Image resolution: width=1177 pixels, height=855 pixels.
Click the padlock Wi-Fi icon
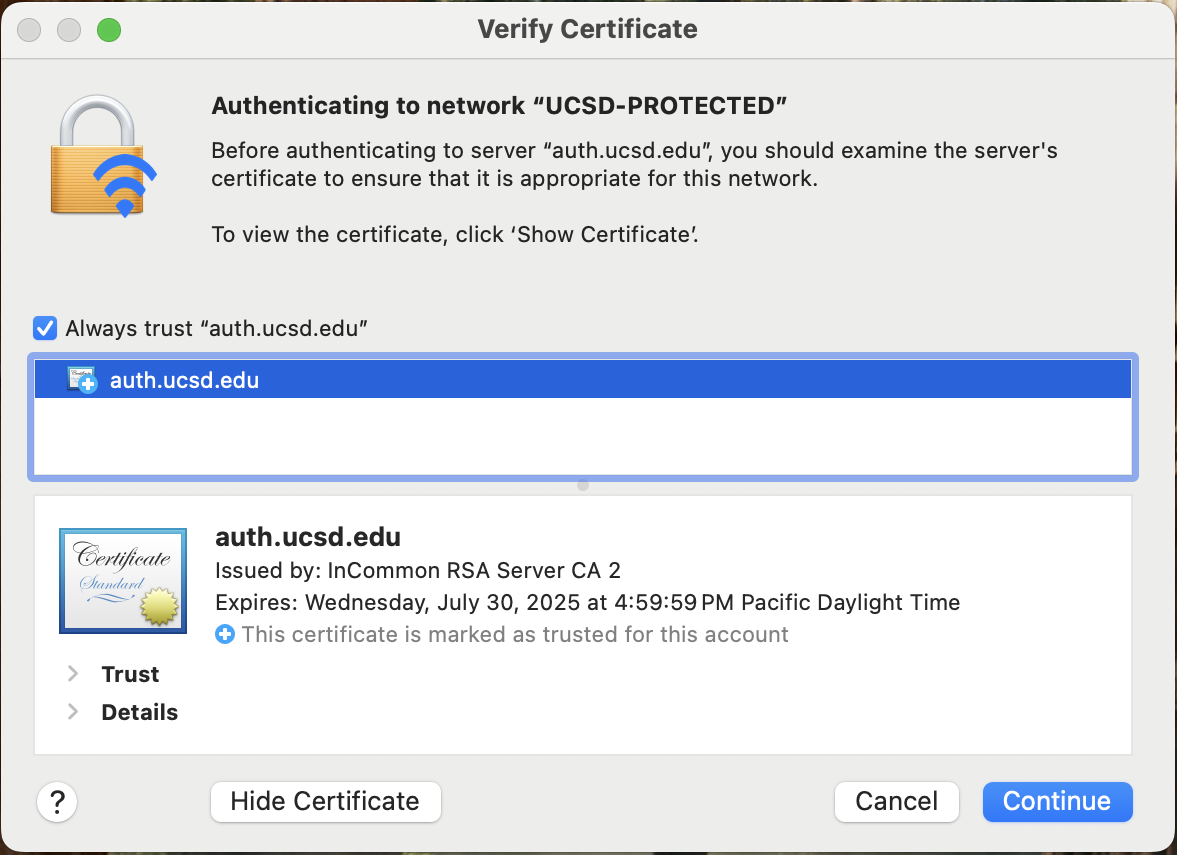click(x=104, y=157)
